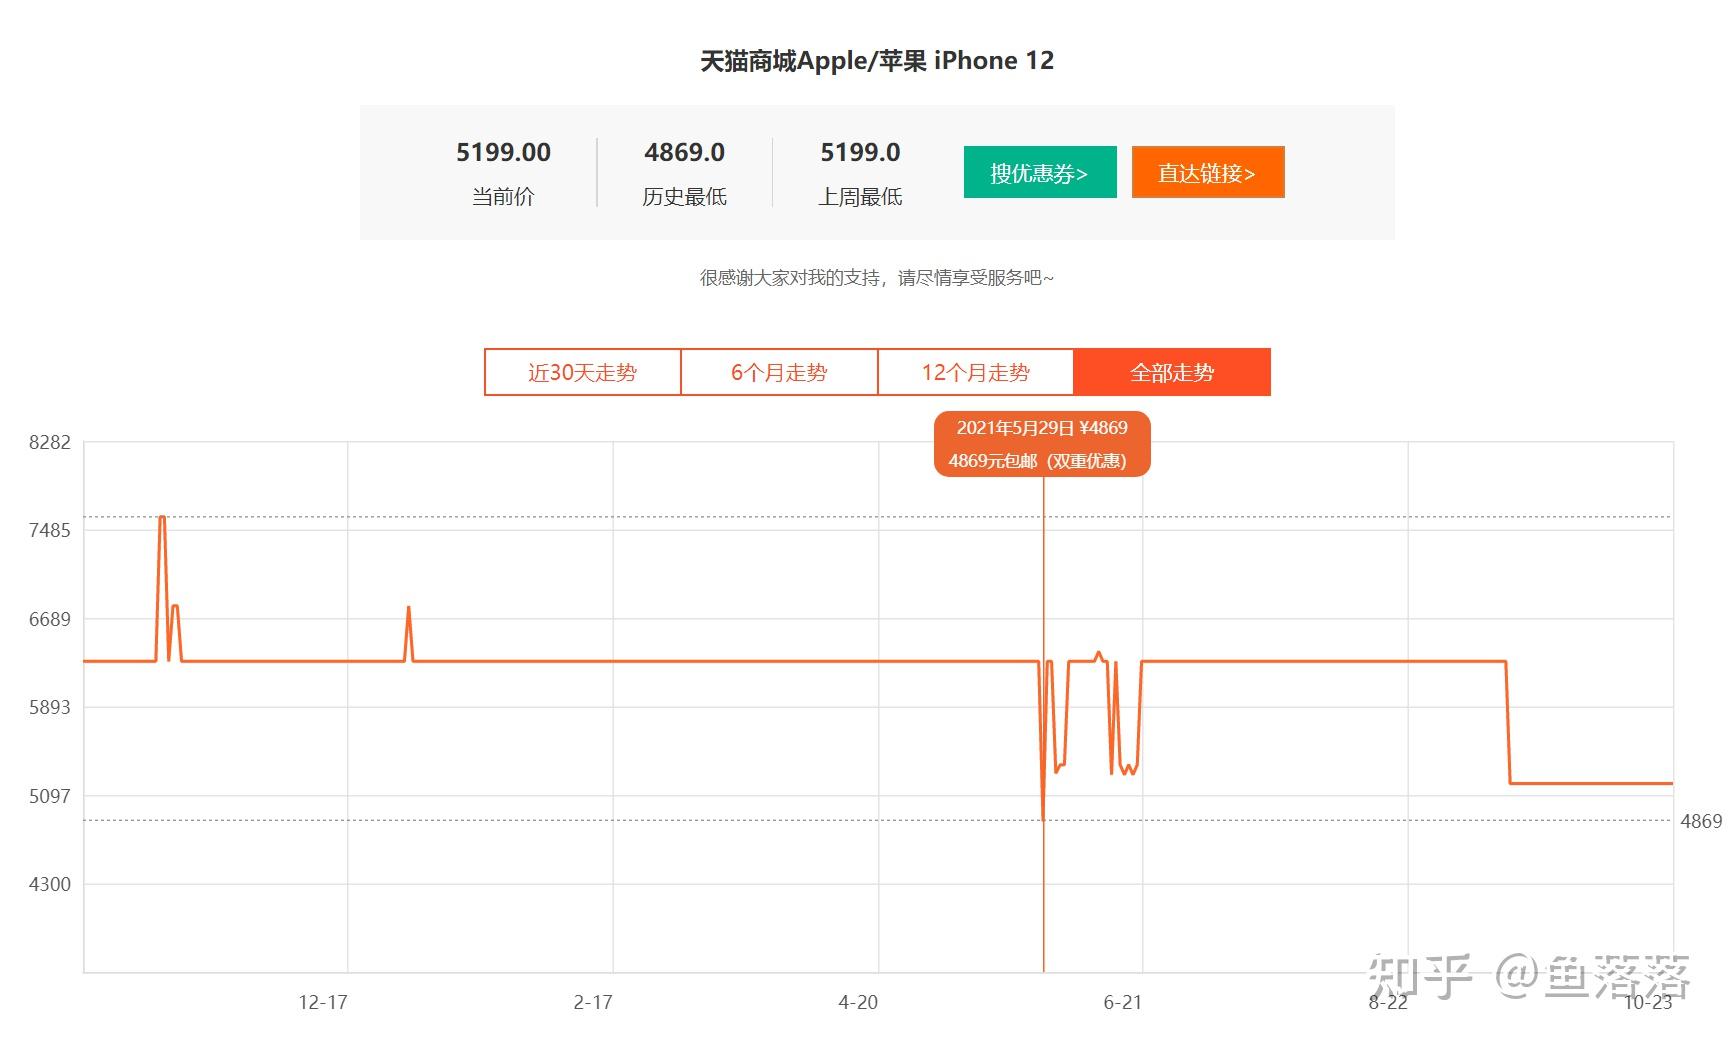
Task: Click the 4-20 date axis label
Action: [x=858, y=1002]
